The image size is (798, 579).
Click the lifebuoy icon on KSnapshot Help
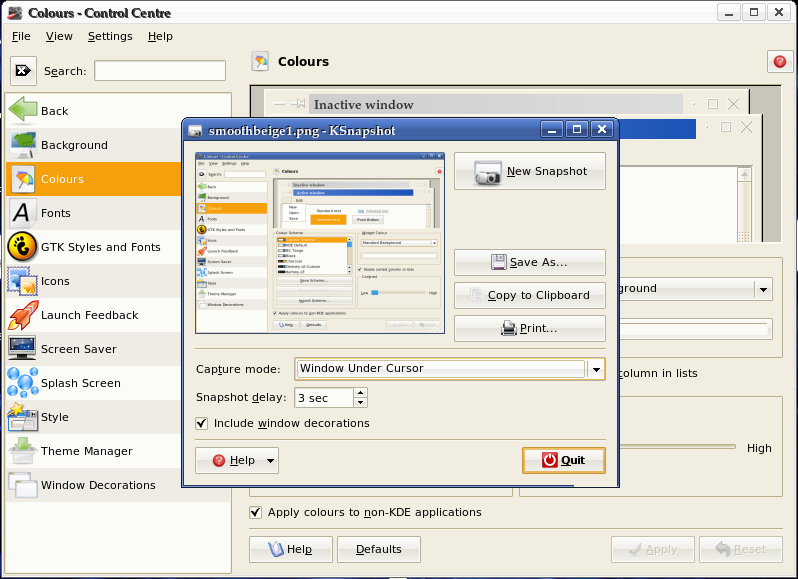click(219, 460)
